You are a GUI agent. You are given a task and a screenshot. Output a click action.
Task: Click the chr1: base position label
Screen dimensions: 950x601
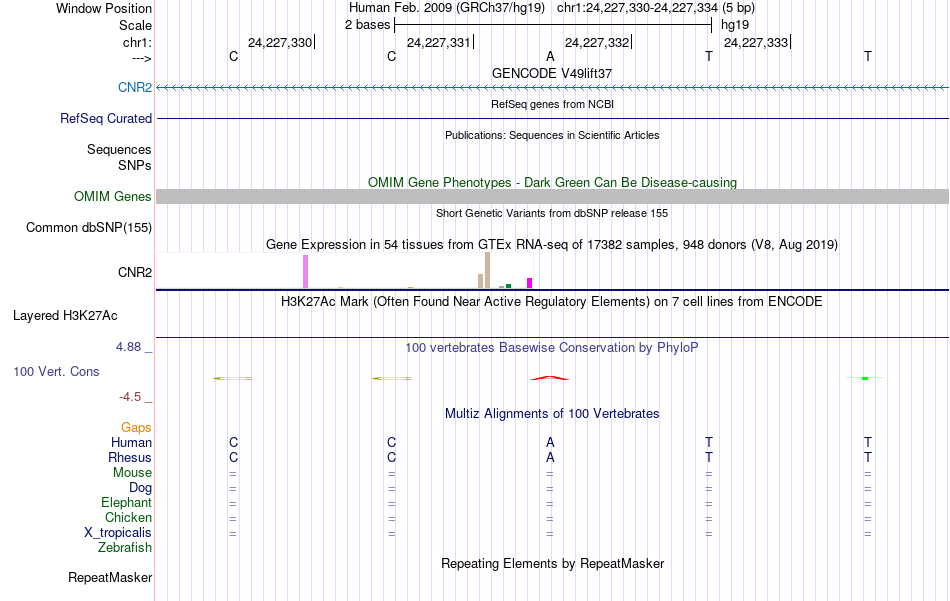click(x=137, y=42)
